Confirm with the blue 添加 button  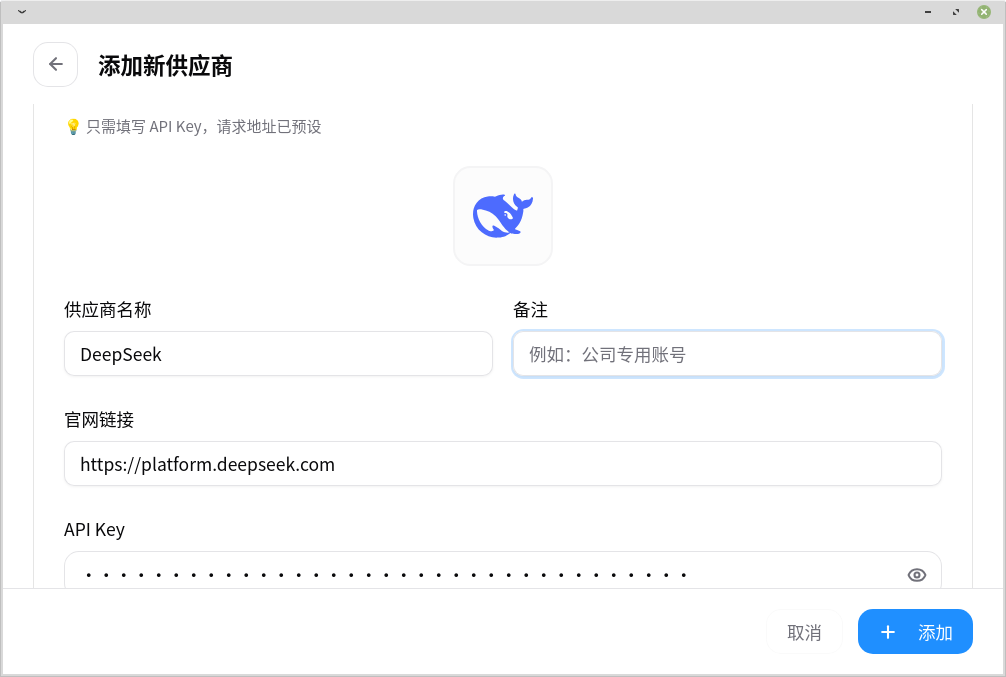916,632
